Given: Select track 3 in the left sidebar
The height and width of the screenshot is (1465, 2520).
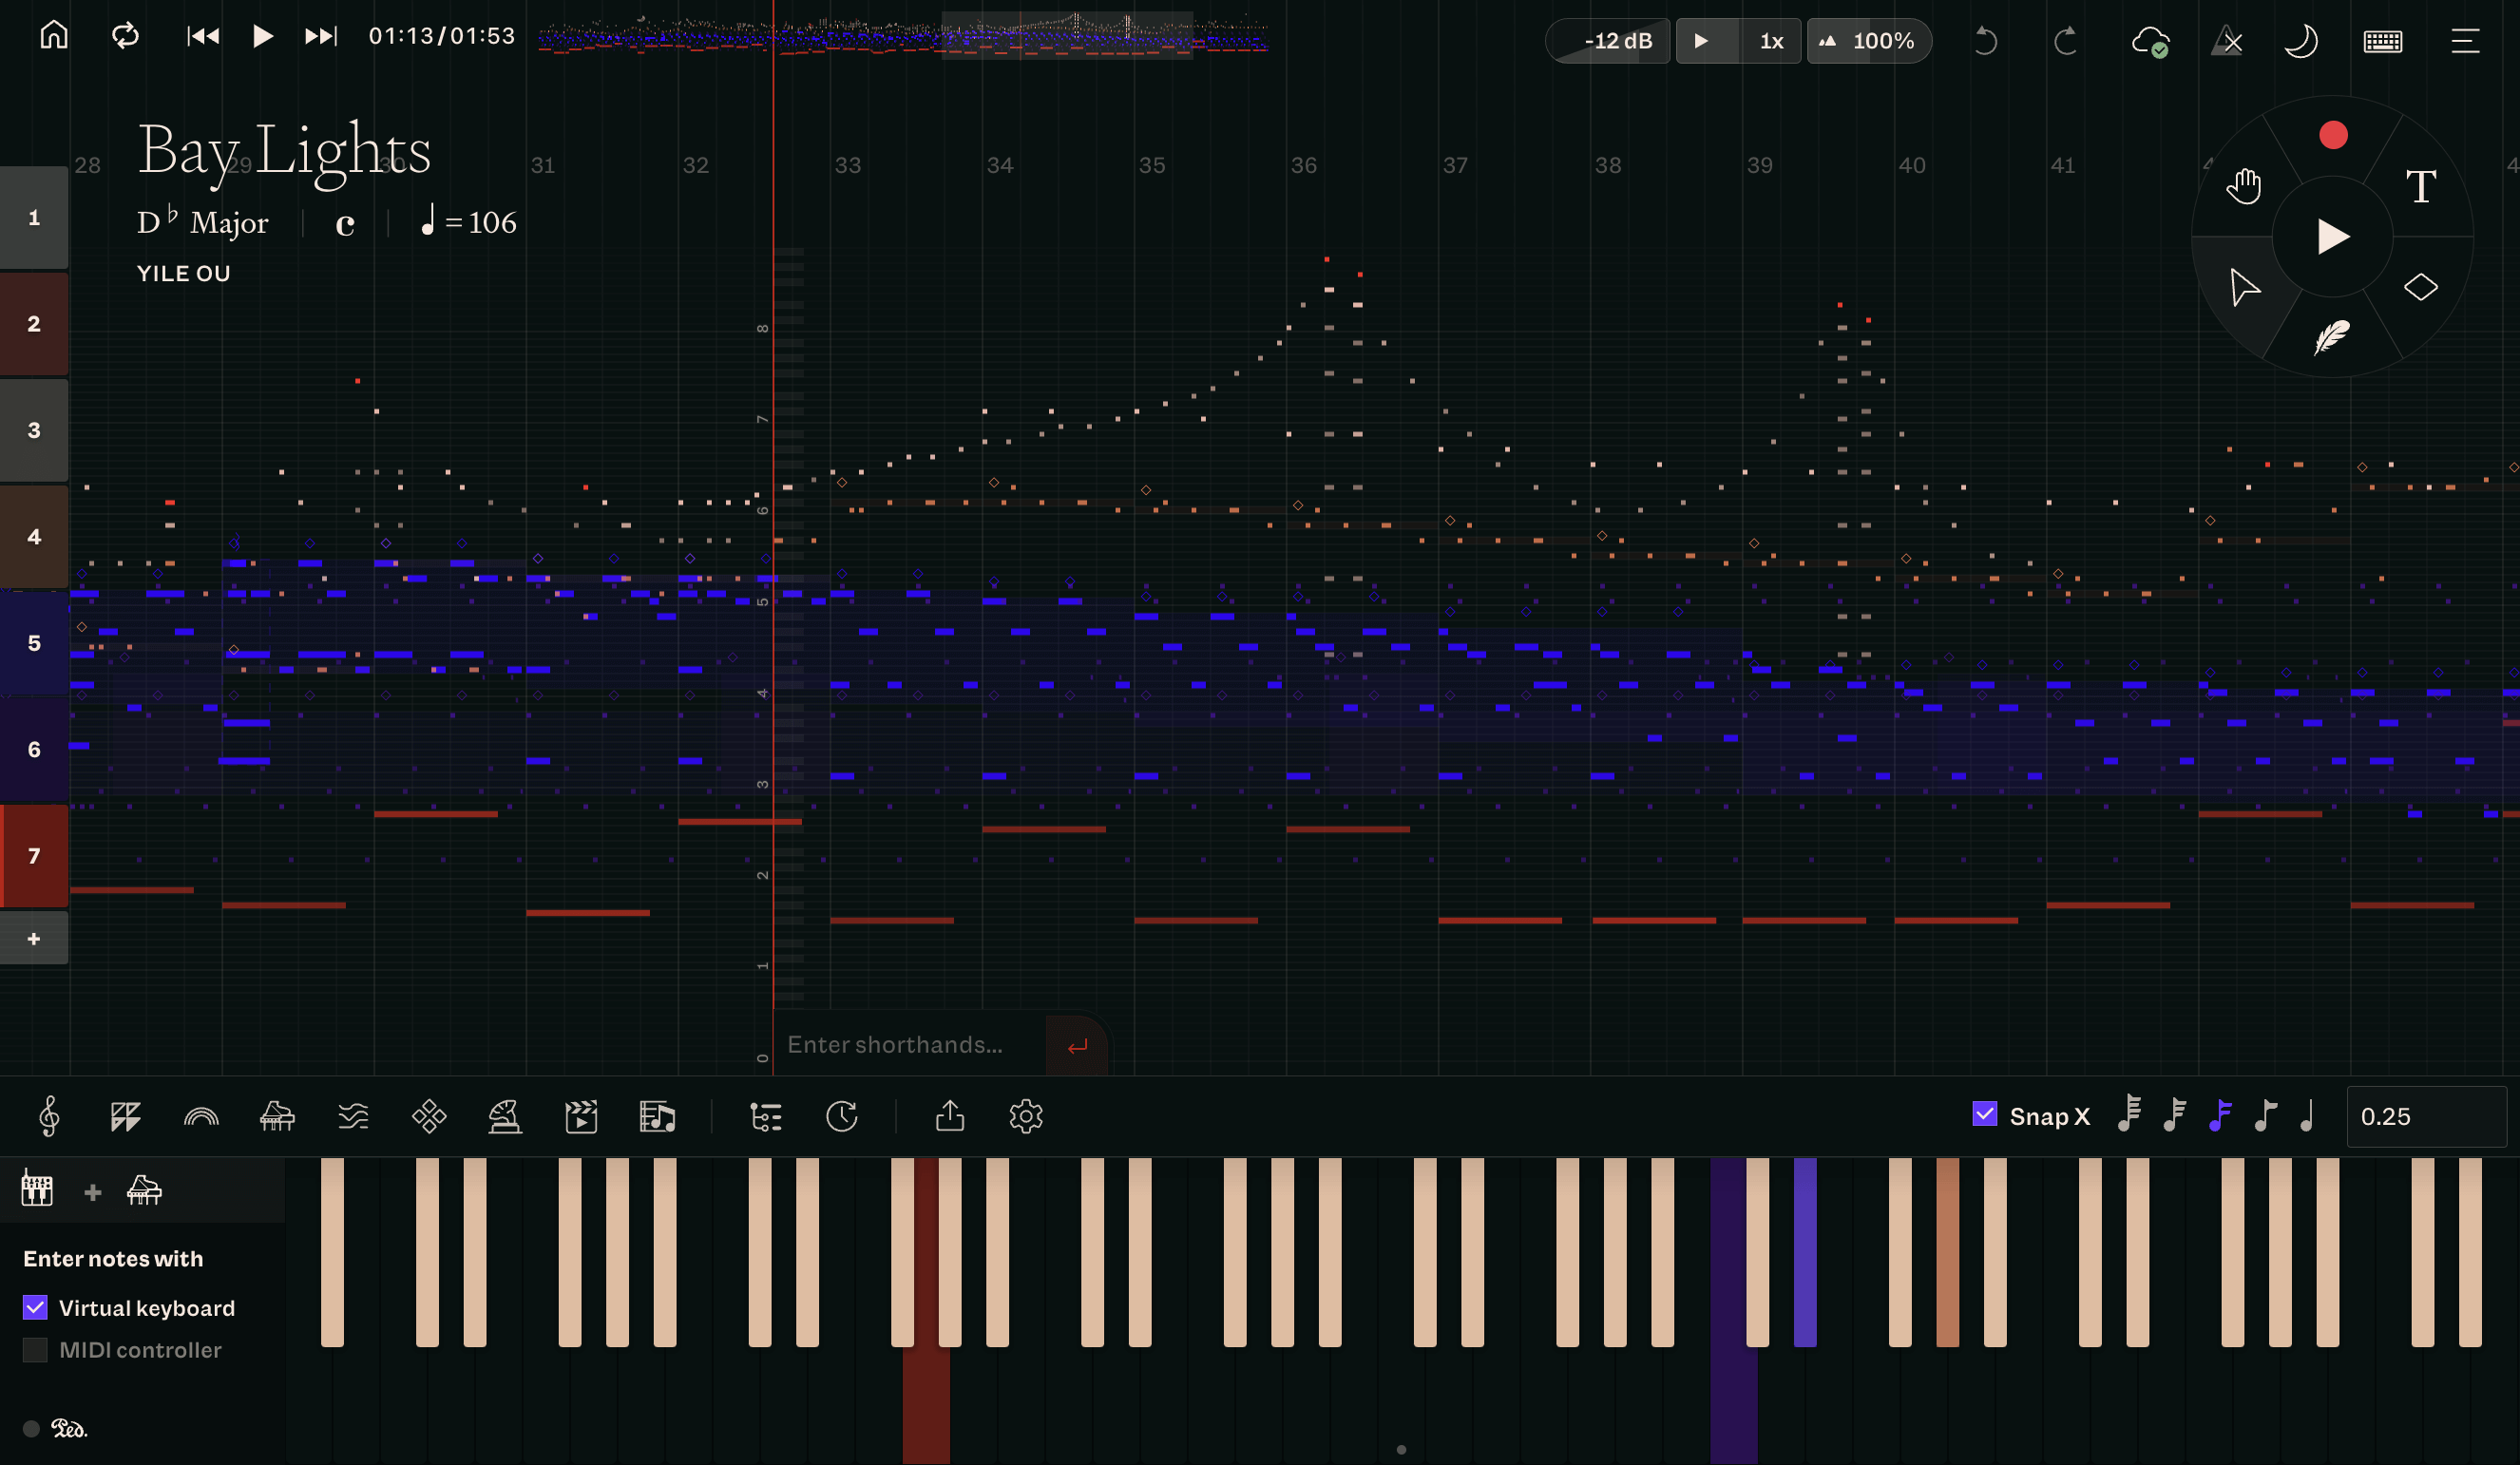Looking at the screenshot, I should pos(33,430).
